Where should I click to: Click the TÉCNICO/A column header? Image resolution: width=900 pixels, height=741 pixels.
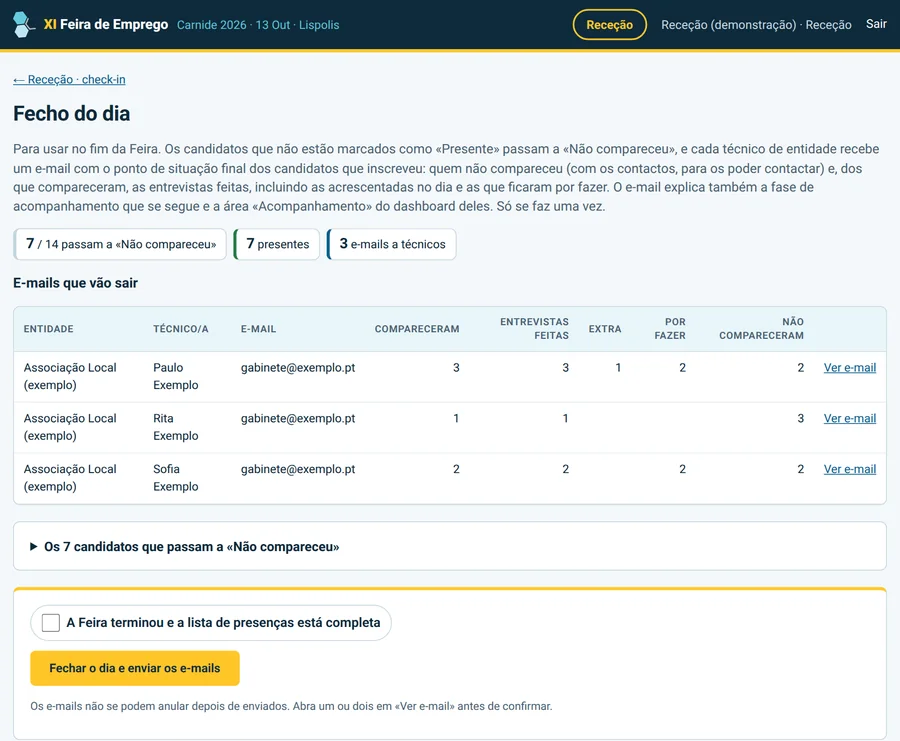[x=181, y=329]
